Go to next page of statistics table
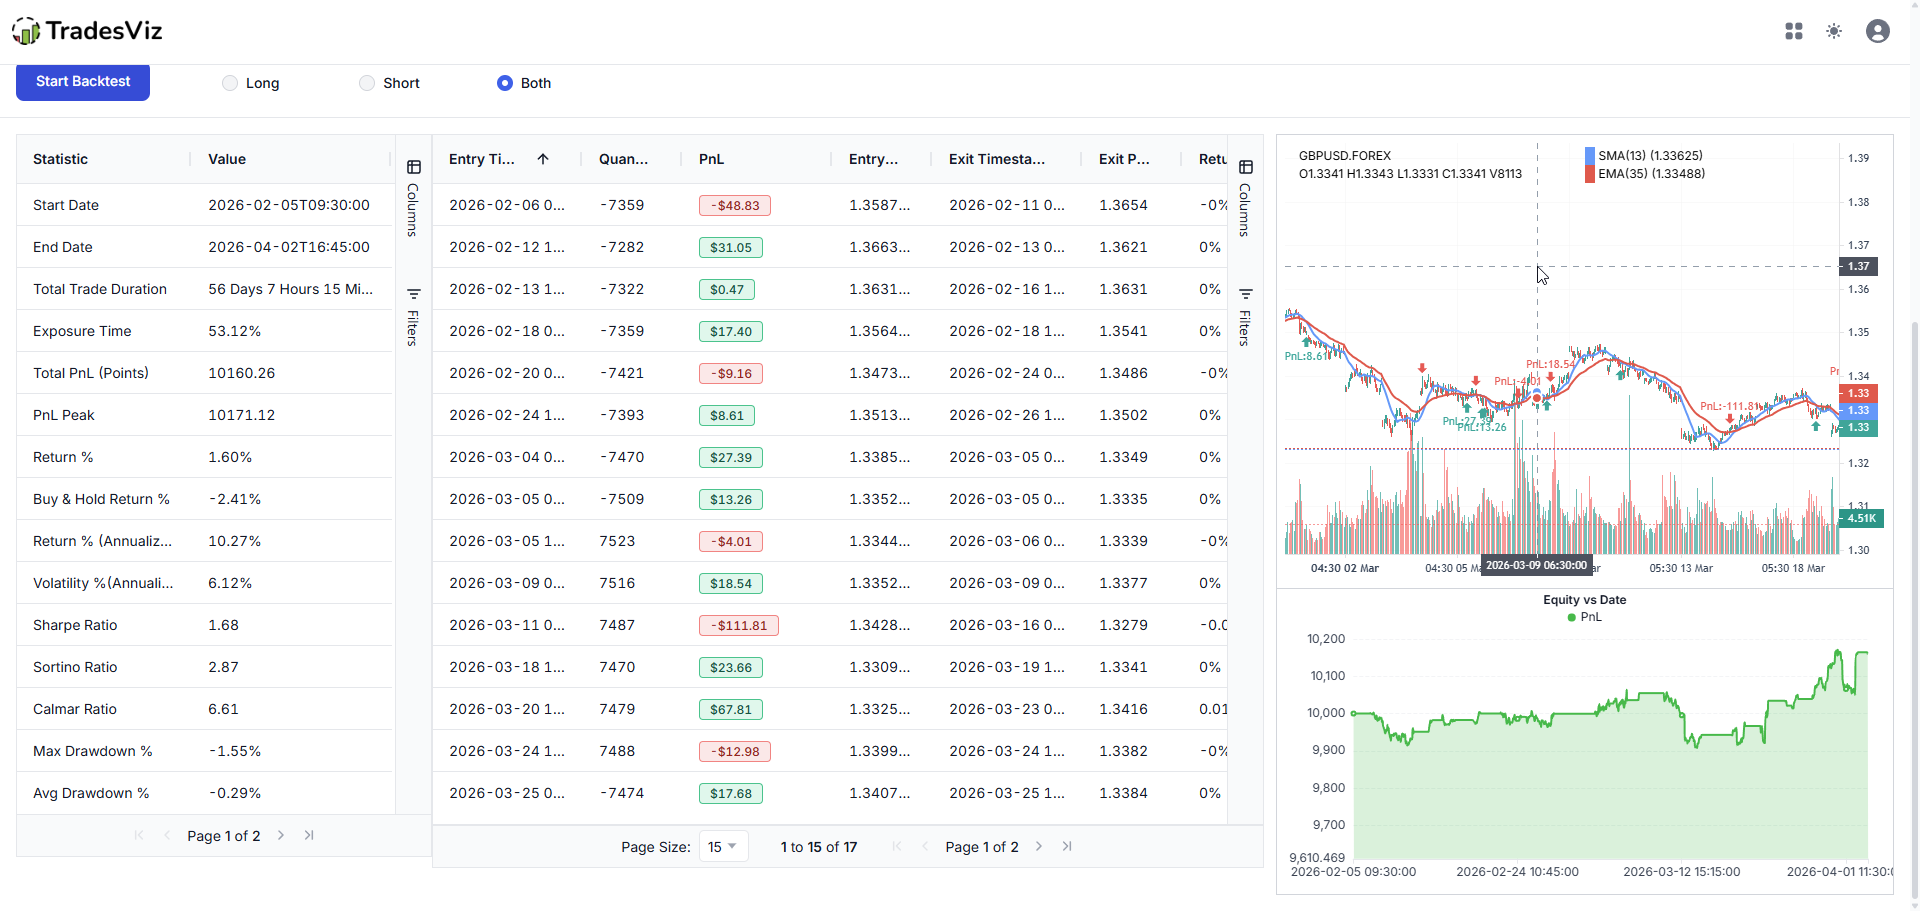Viewport: 1920px width, 911px height. (x=281, y=835)
